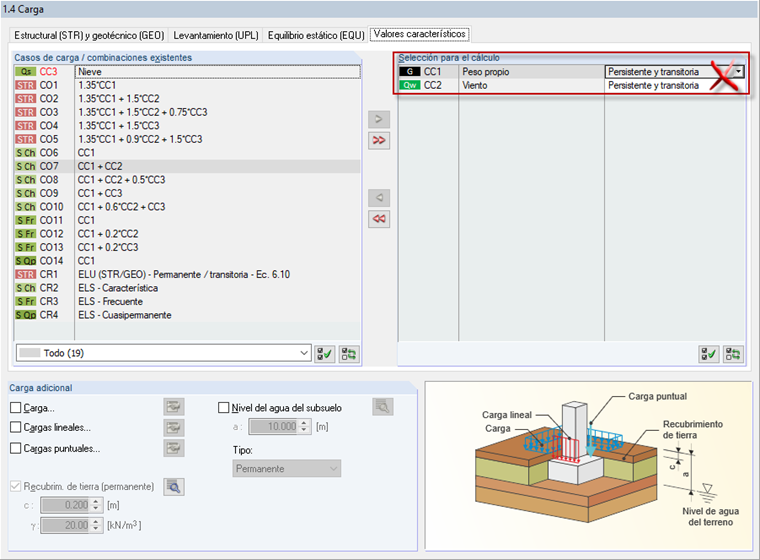Increase the soil unit weight γ value
The image size is (760, 560).
pyautogui.click(x=95, y=522)
